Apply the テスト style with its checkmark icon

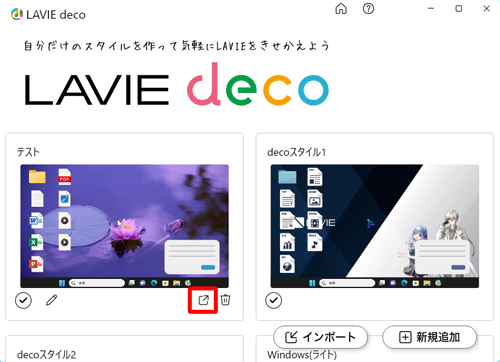23,300
